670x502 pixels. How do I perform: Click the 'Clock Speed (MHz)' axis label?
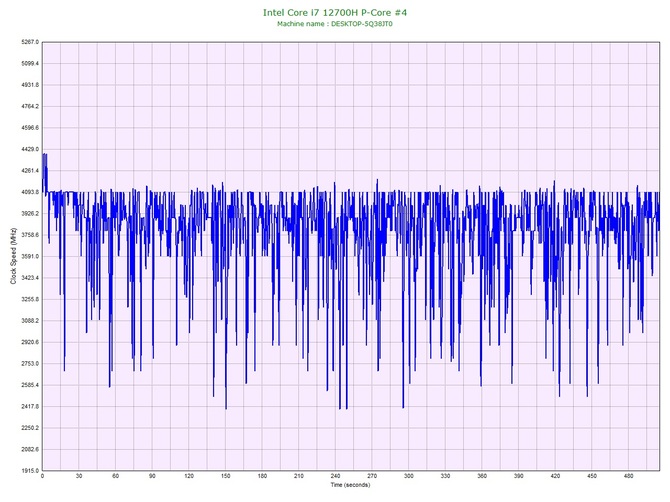(x=13, y=256)
